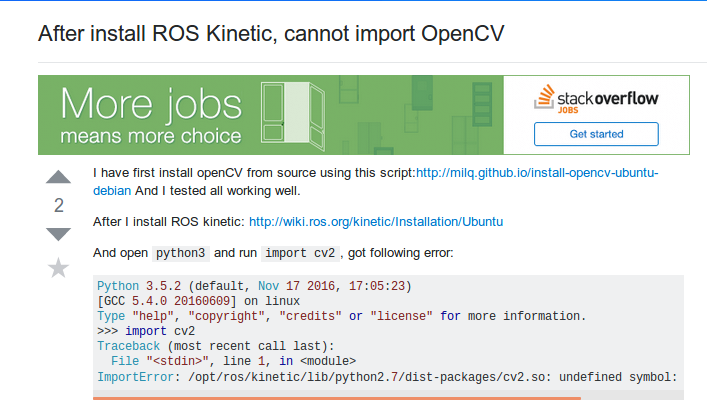Click the horizontal scrollbar of the code block
The width and height of the screenshot is (707, 404).
point(337,398)
